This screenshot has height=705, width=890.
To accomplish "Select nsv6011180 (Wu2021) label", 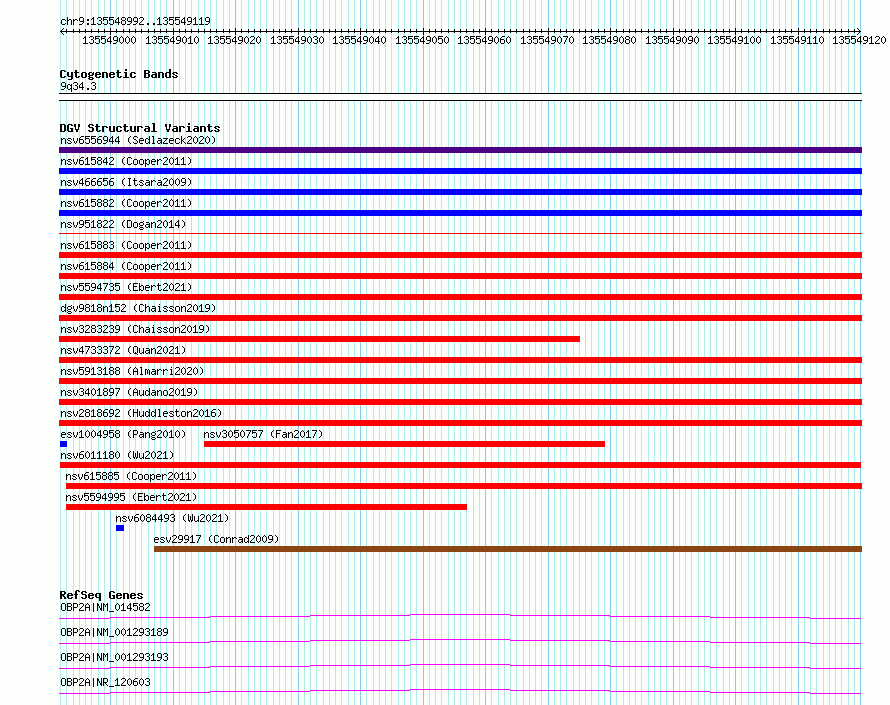I will click(117, 455).
